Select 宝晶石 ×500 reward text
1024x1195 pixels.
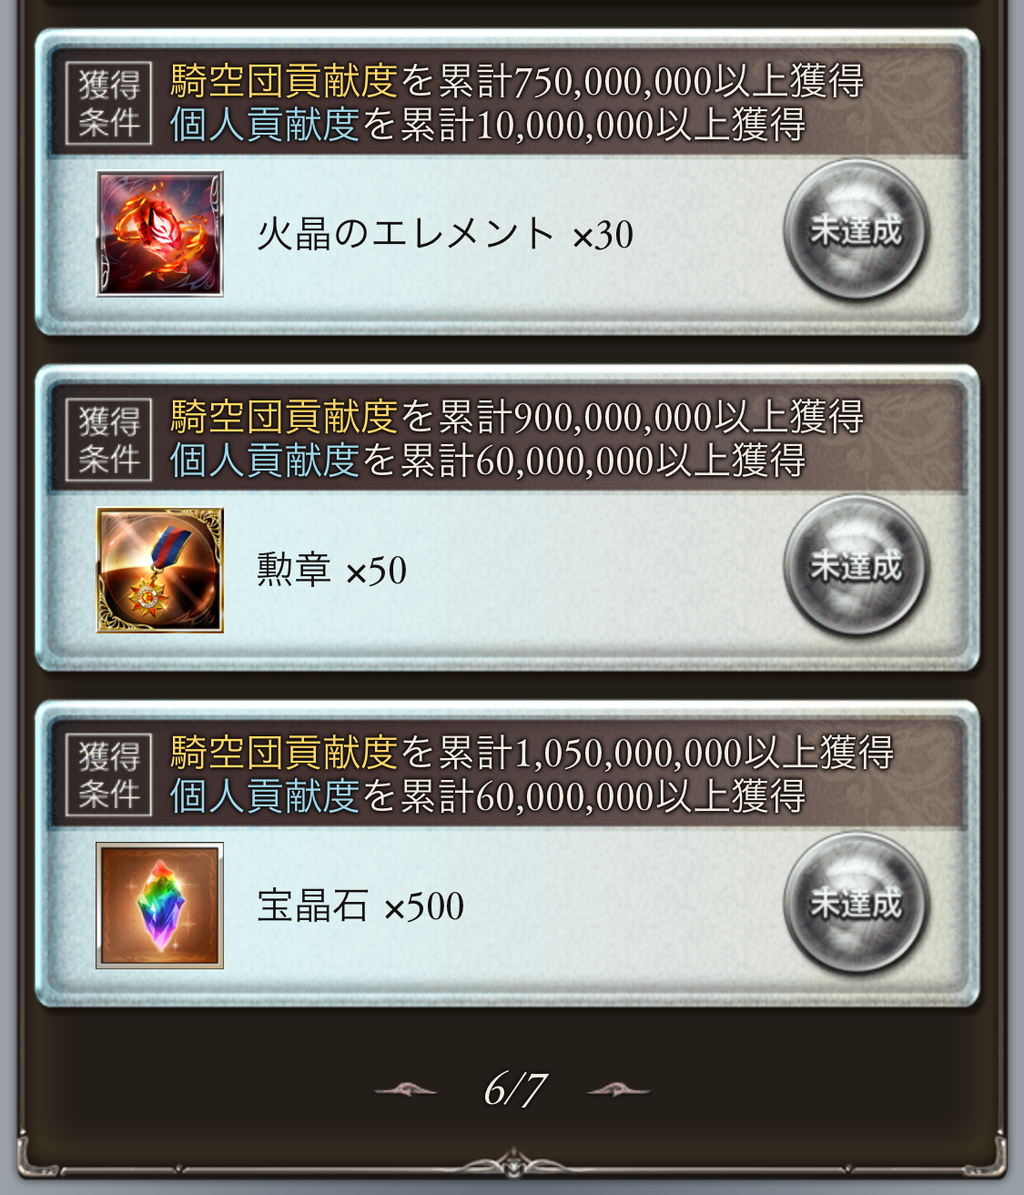(x=360, y=906)
